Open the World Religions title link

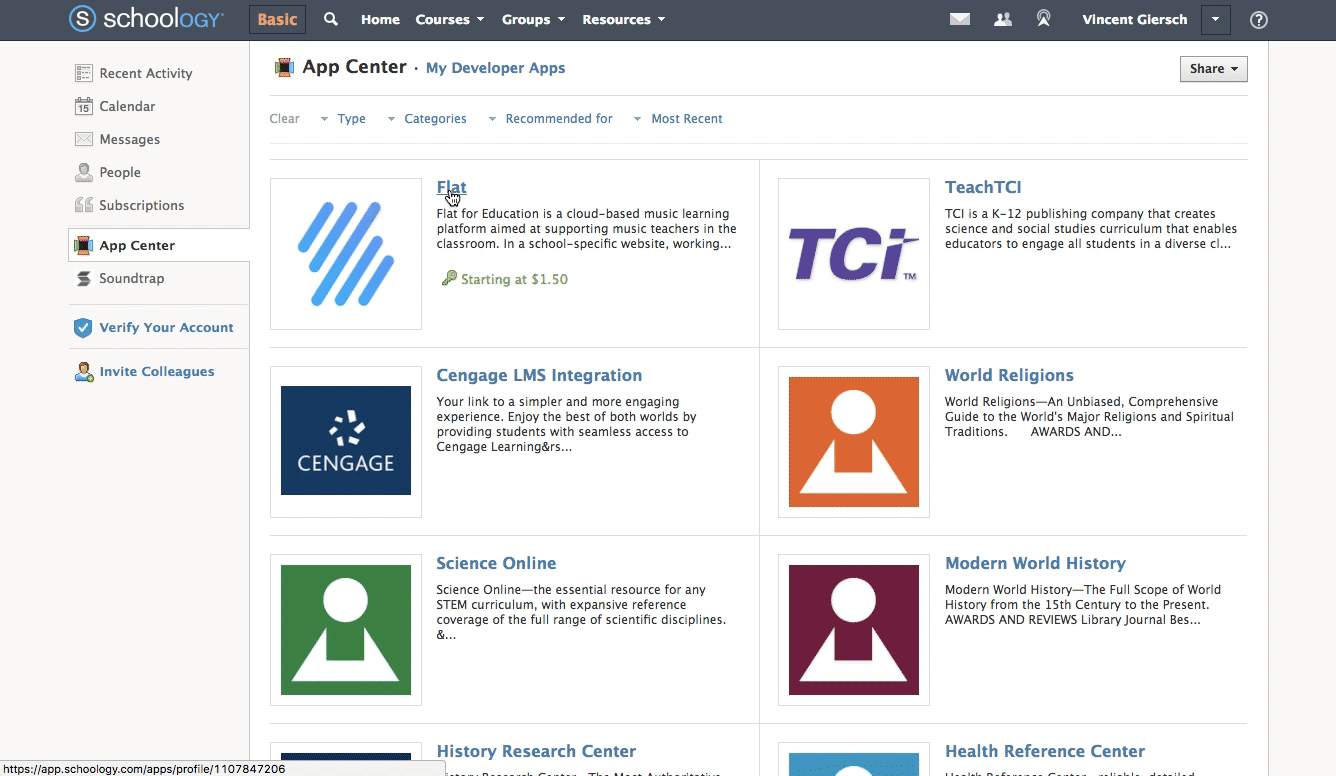1009,375
